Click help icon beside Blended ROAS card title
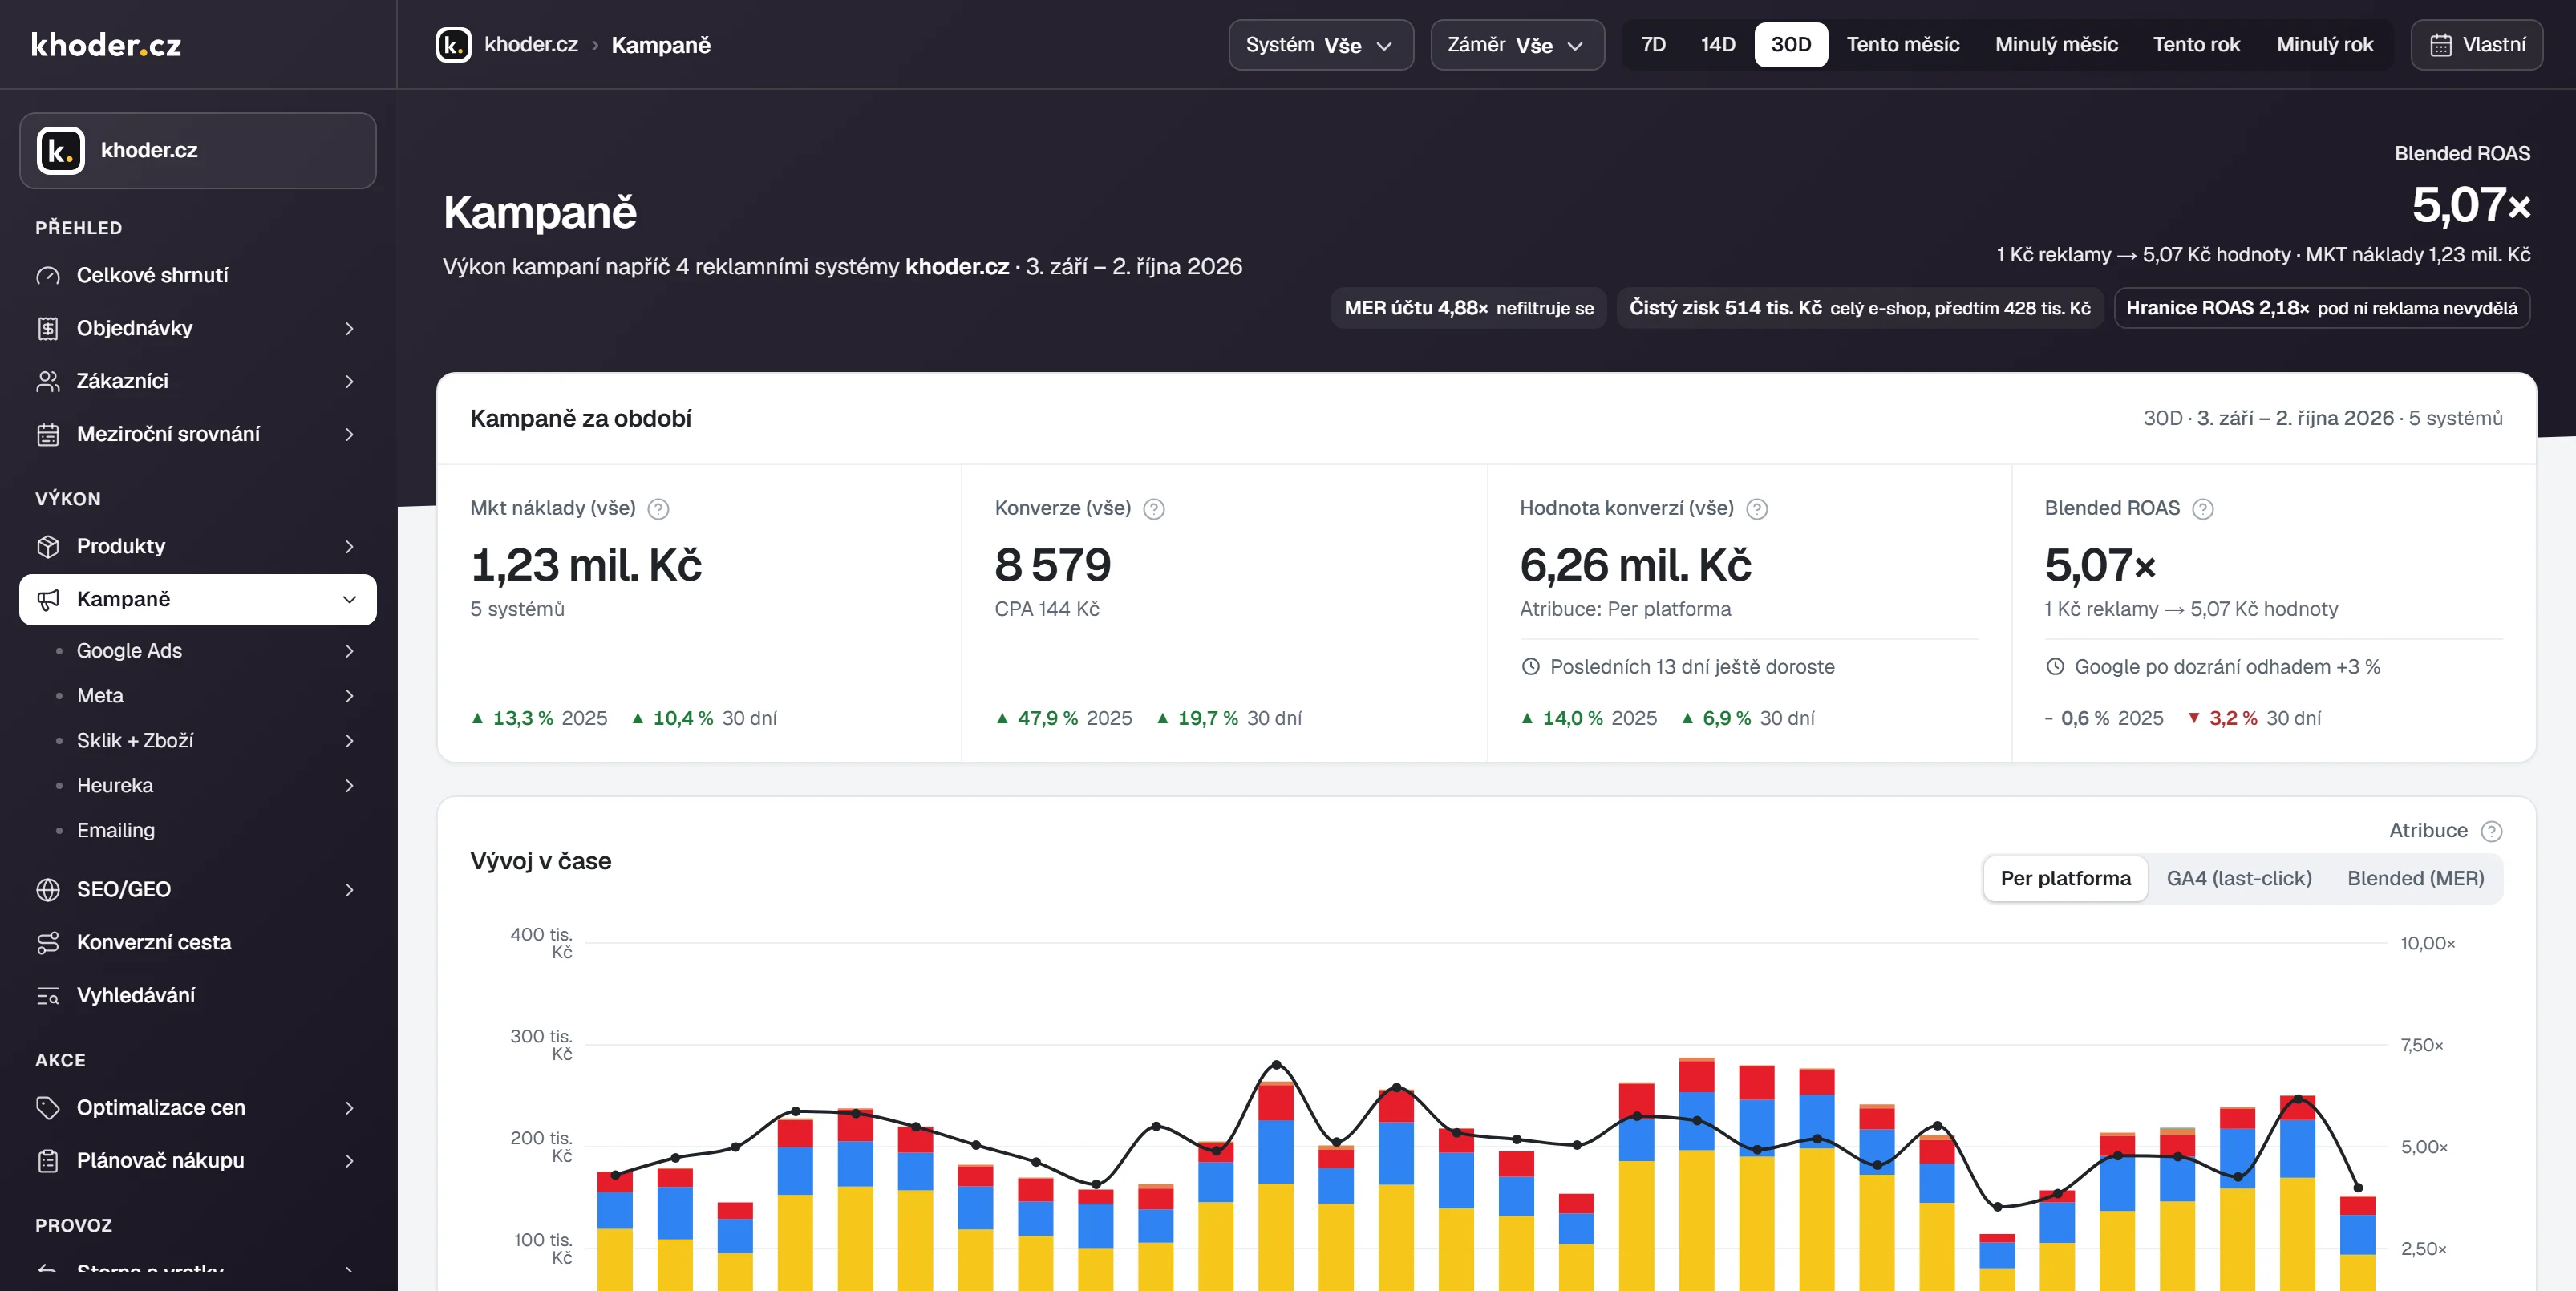The image size is (2576, 1291). (2203, 509)
